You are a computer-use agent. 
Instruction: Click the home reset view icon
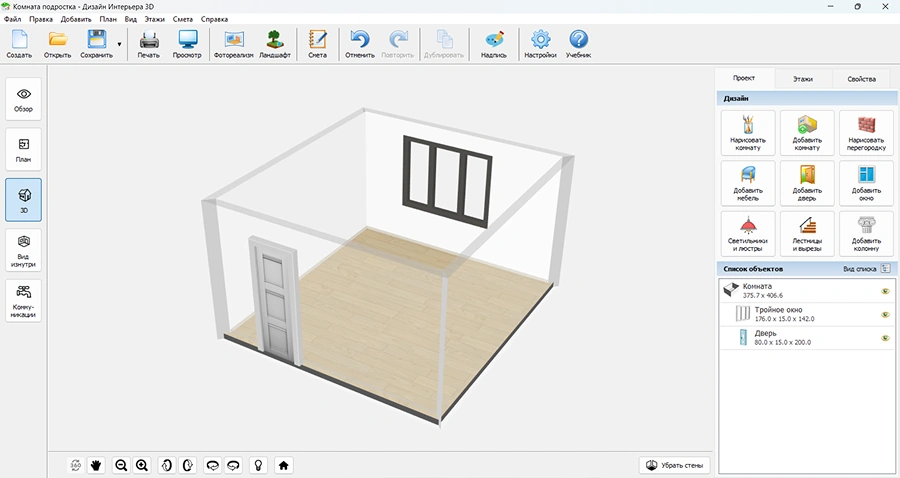tap(284, 465)
